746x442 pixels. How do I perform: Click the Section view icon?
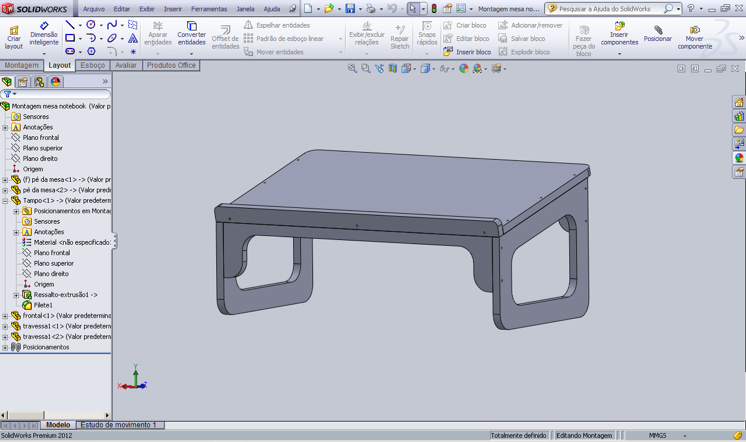coord(393,69)
